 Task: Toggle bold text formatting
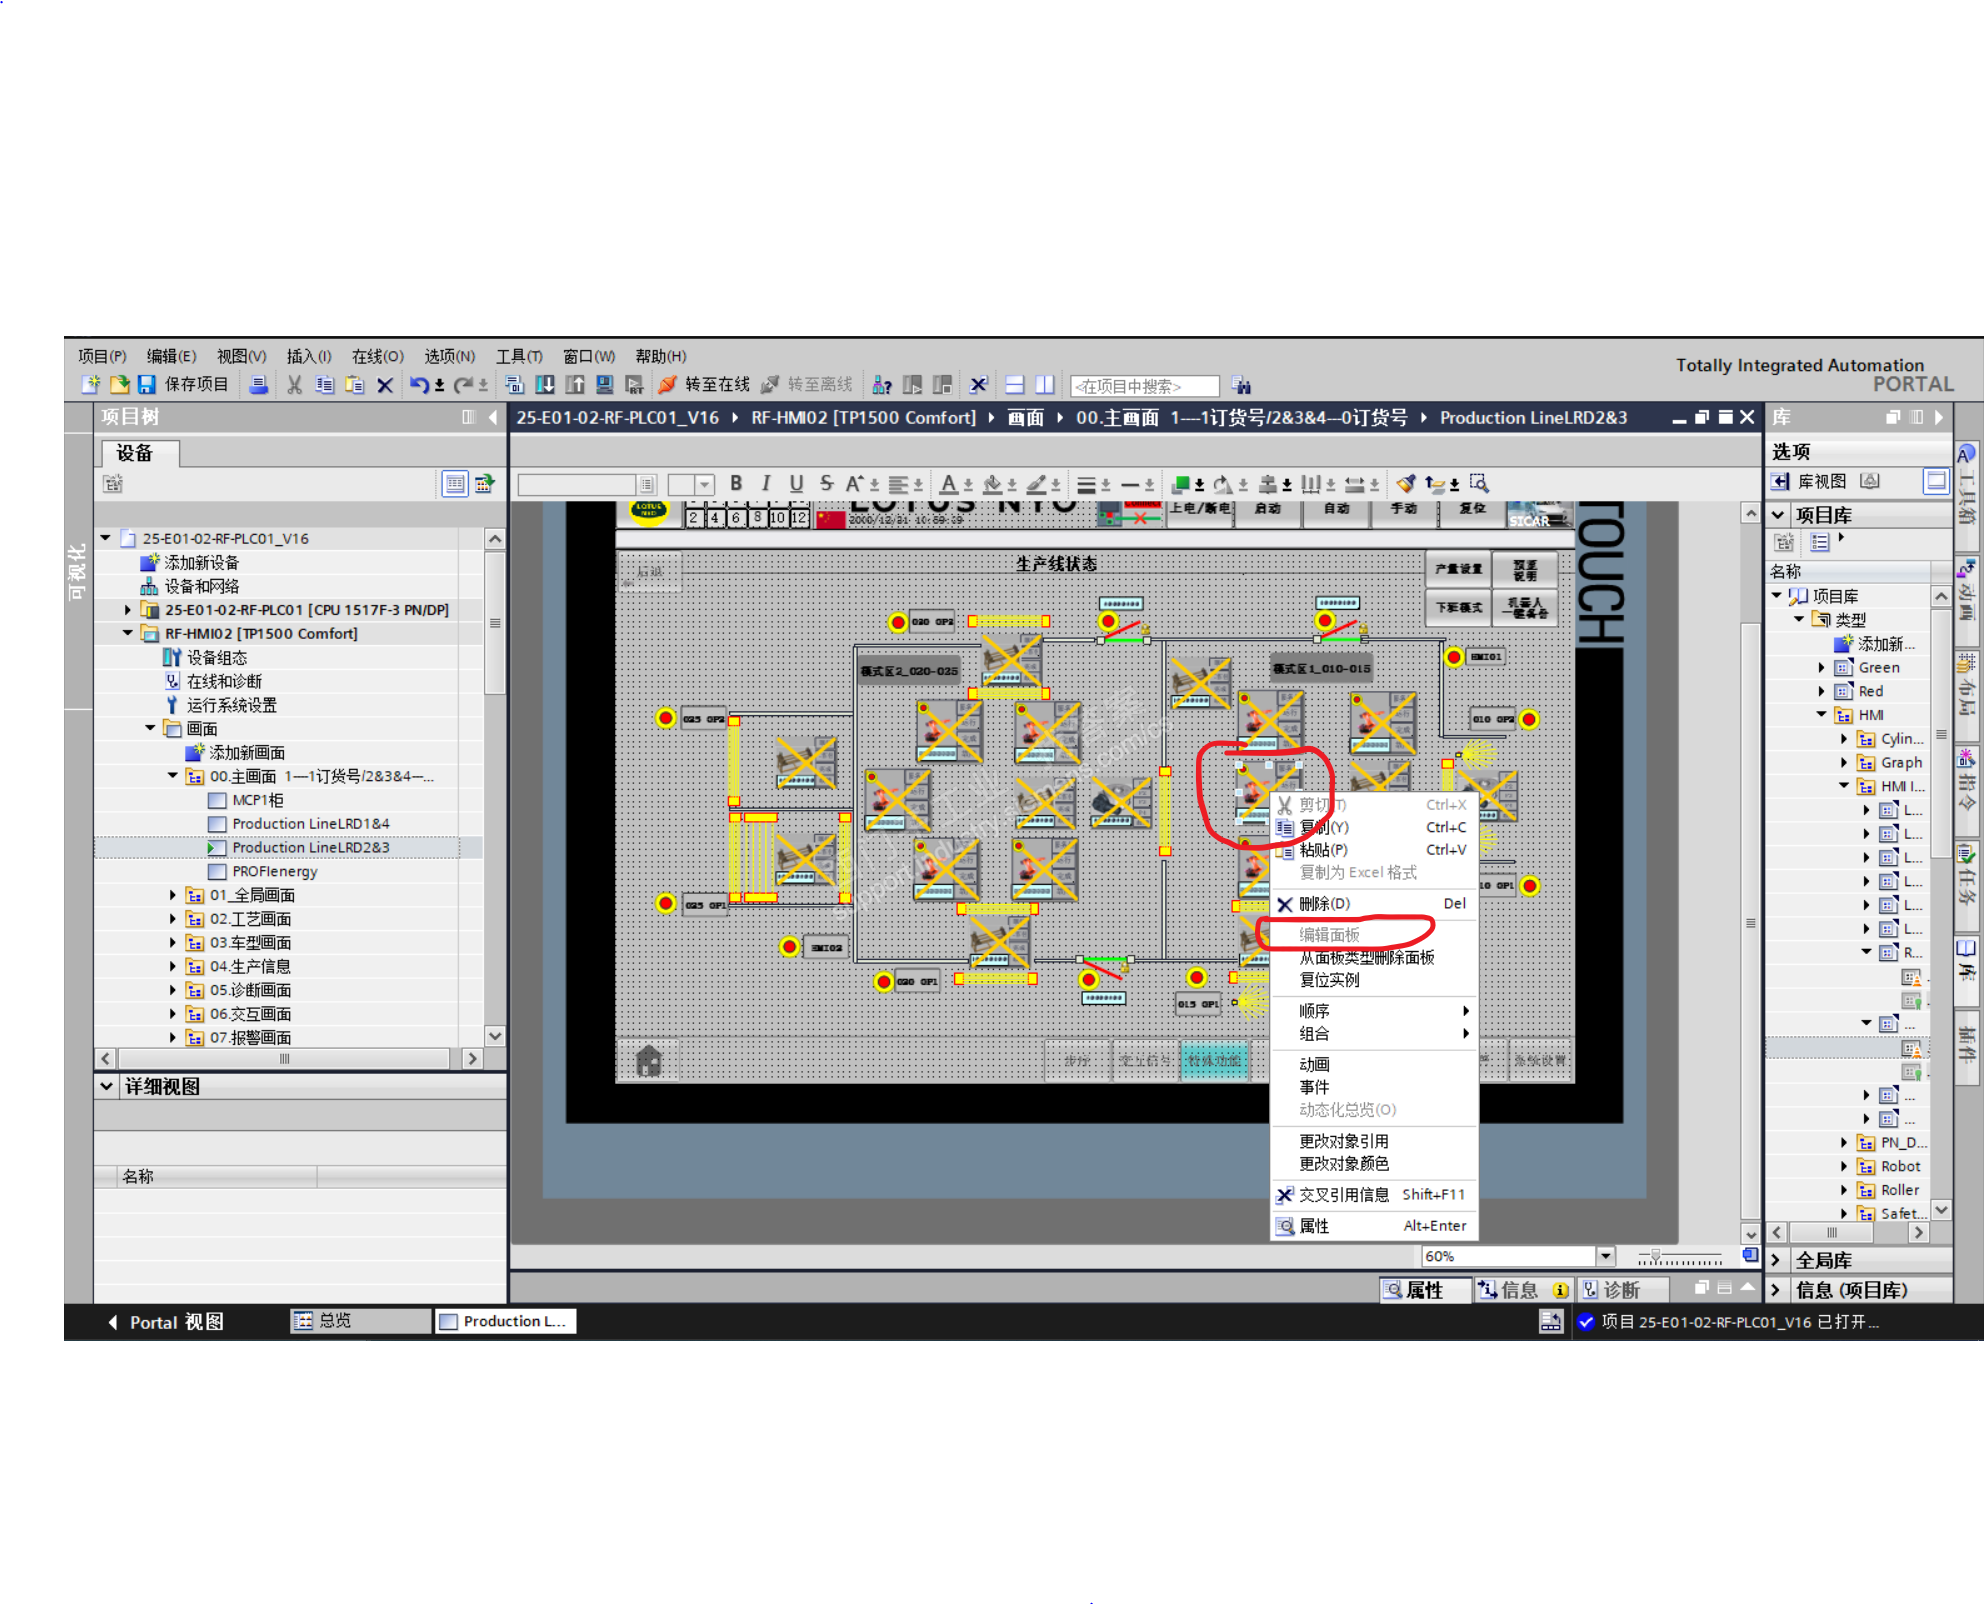(736, 484)
